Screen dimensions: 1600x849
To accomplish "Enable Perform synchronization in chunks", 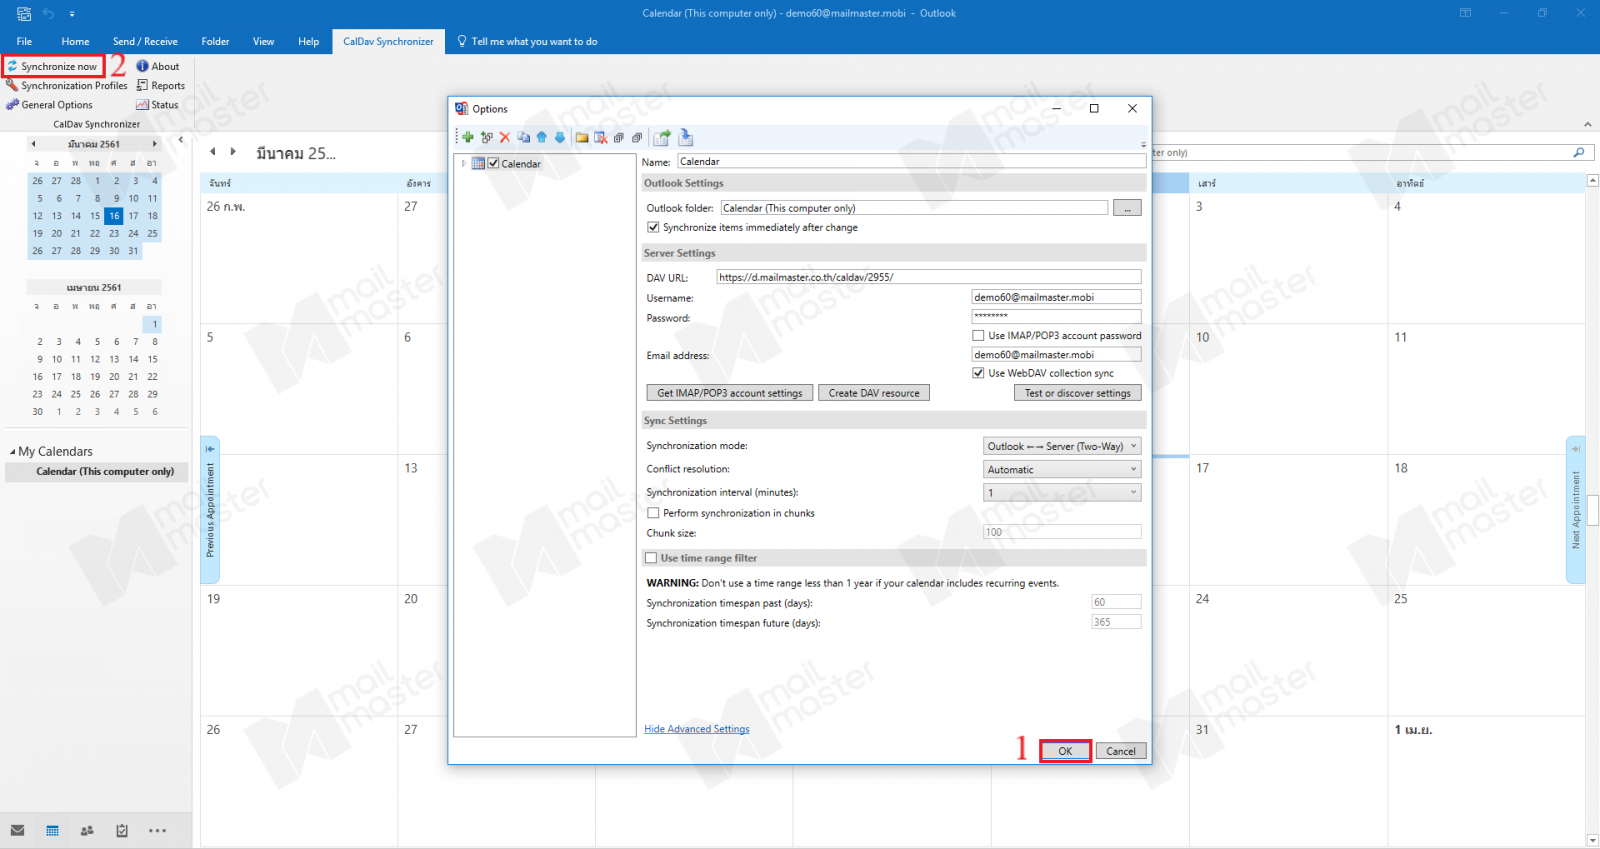I will coord(653,513).
